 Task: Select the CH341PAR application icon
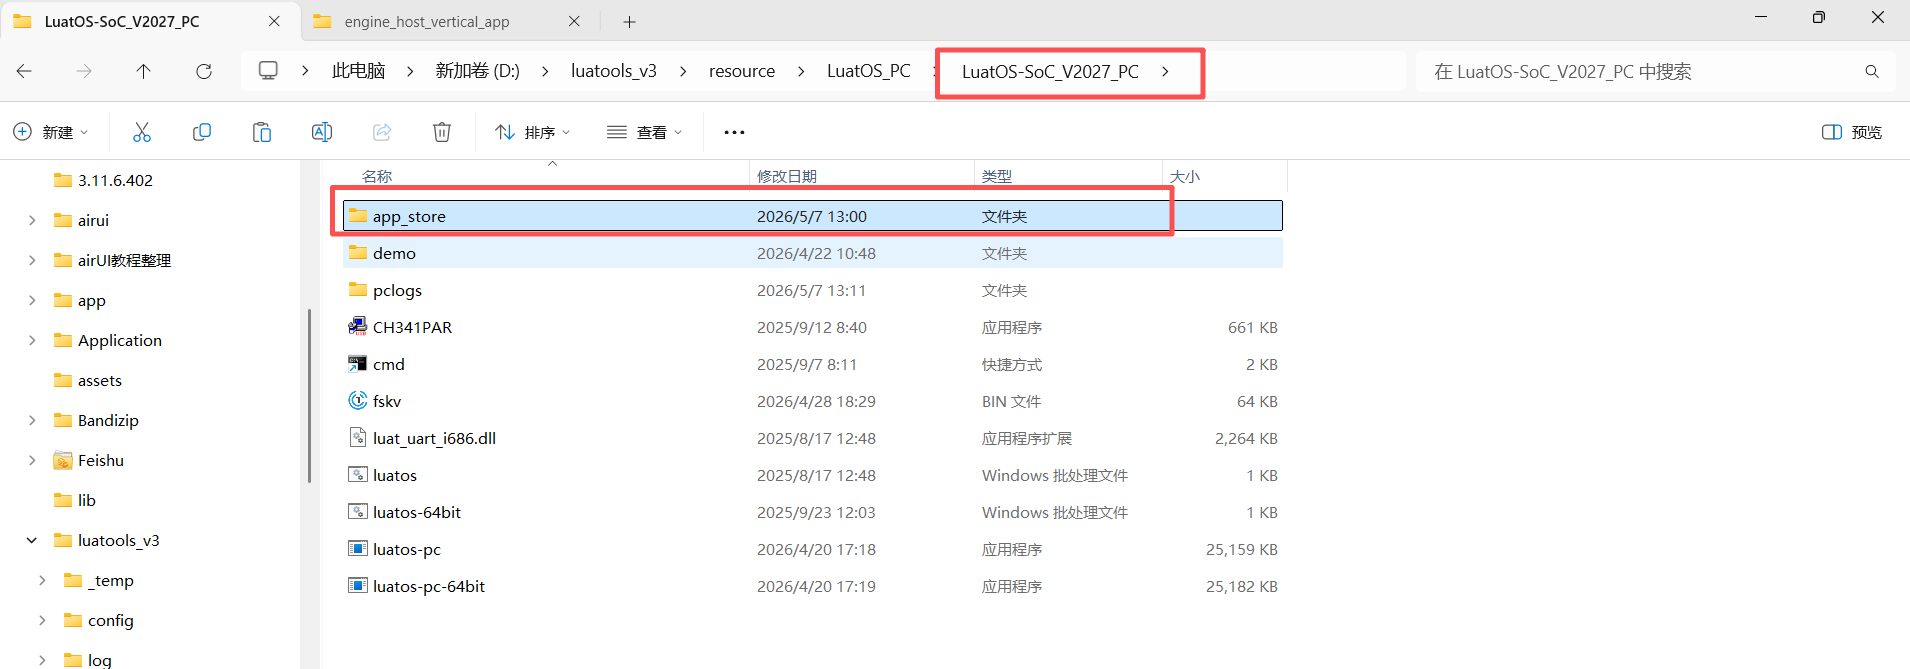(357, 327)
